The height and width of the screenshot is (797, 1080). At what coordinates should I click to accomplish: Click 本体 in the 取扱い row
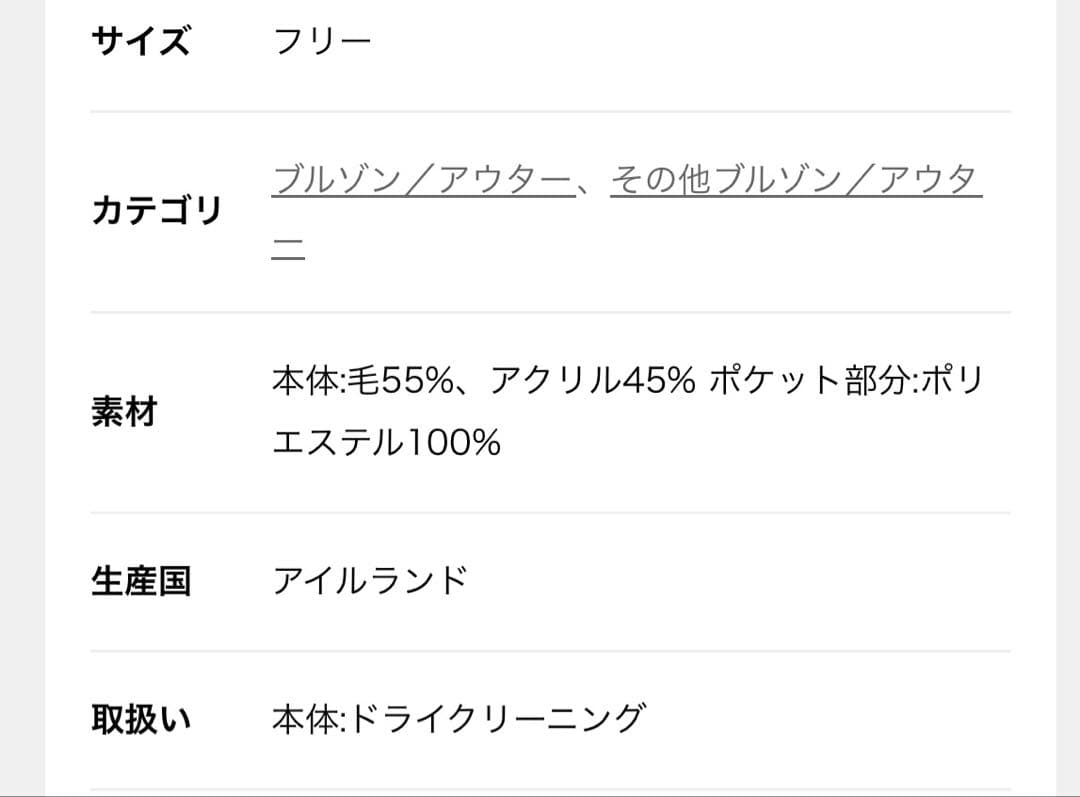coord(305,719)
